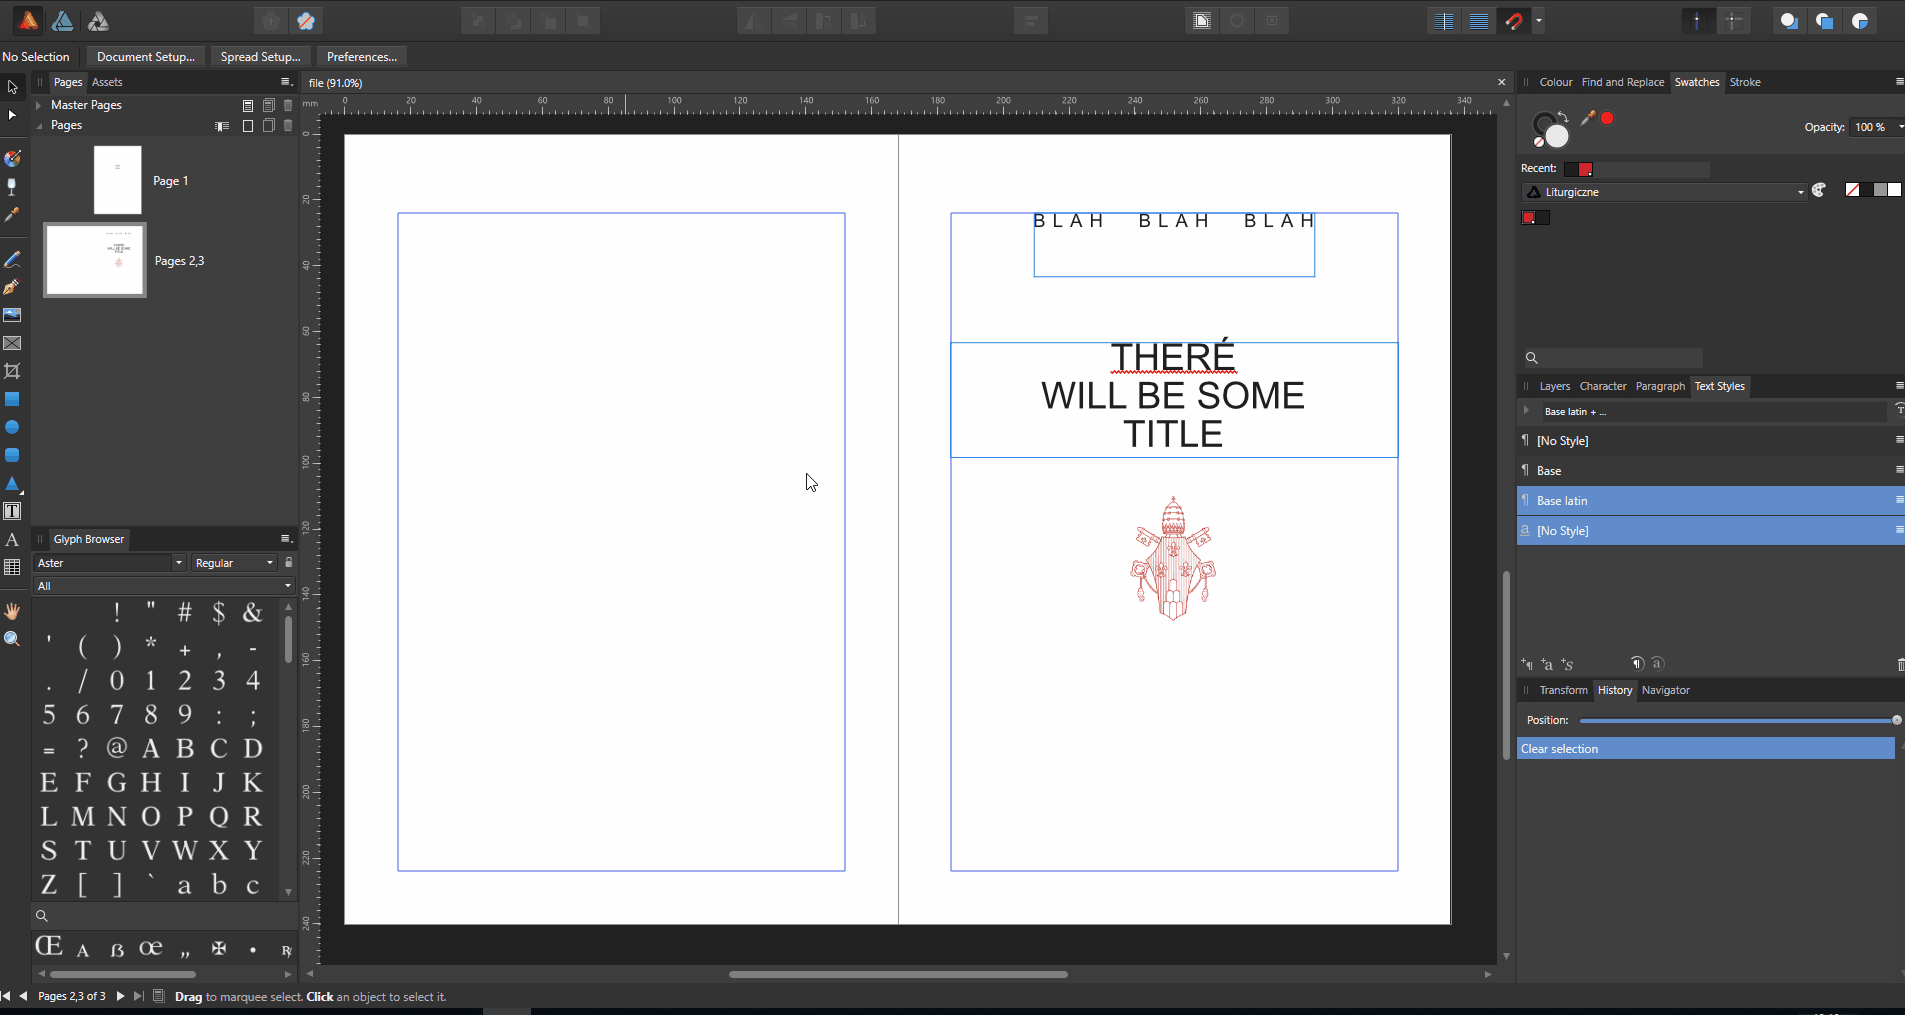Select the Rounded Rectangle tool
The width and height of the screenshot is (1905, 1015).
click(12, 455)
